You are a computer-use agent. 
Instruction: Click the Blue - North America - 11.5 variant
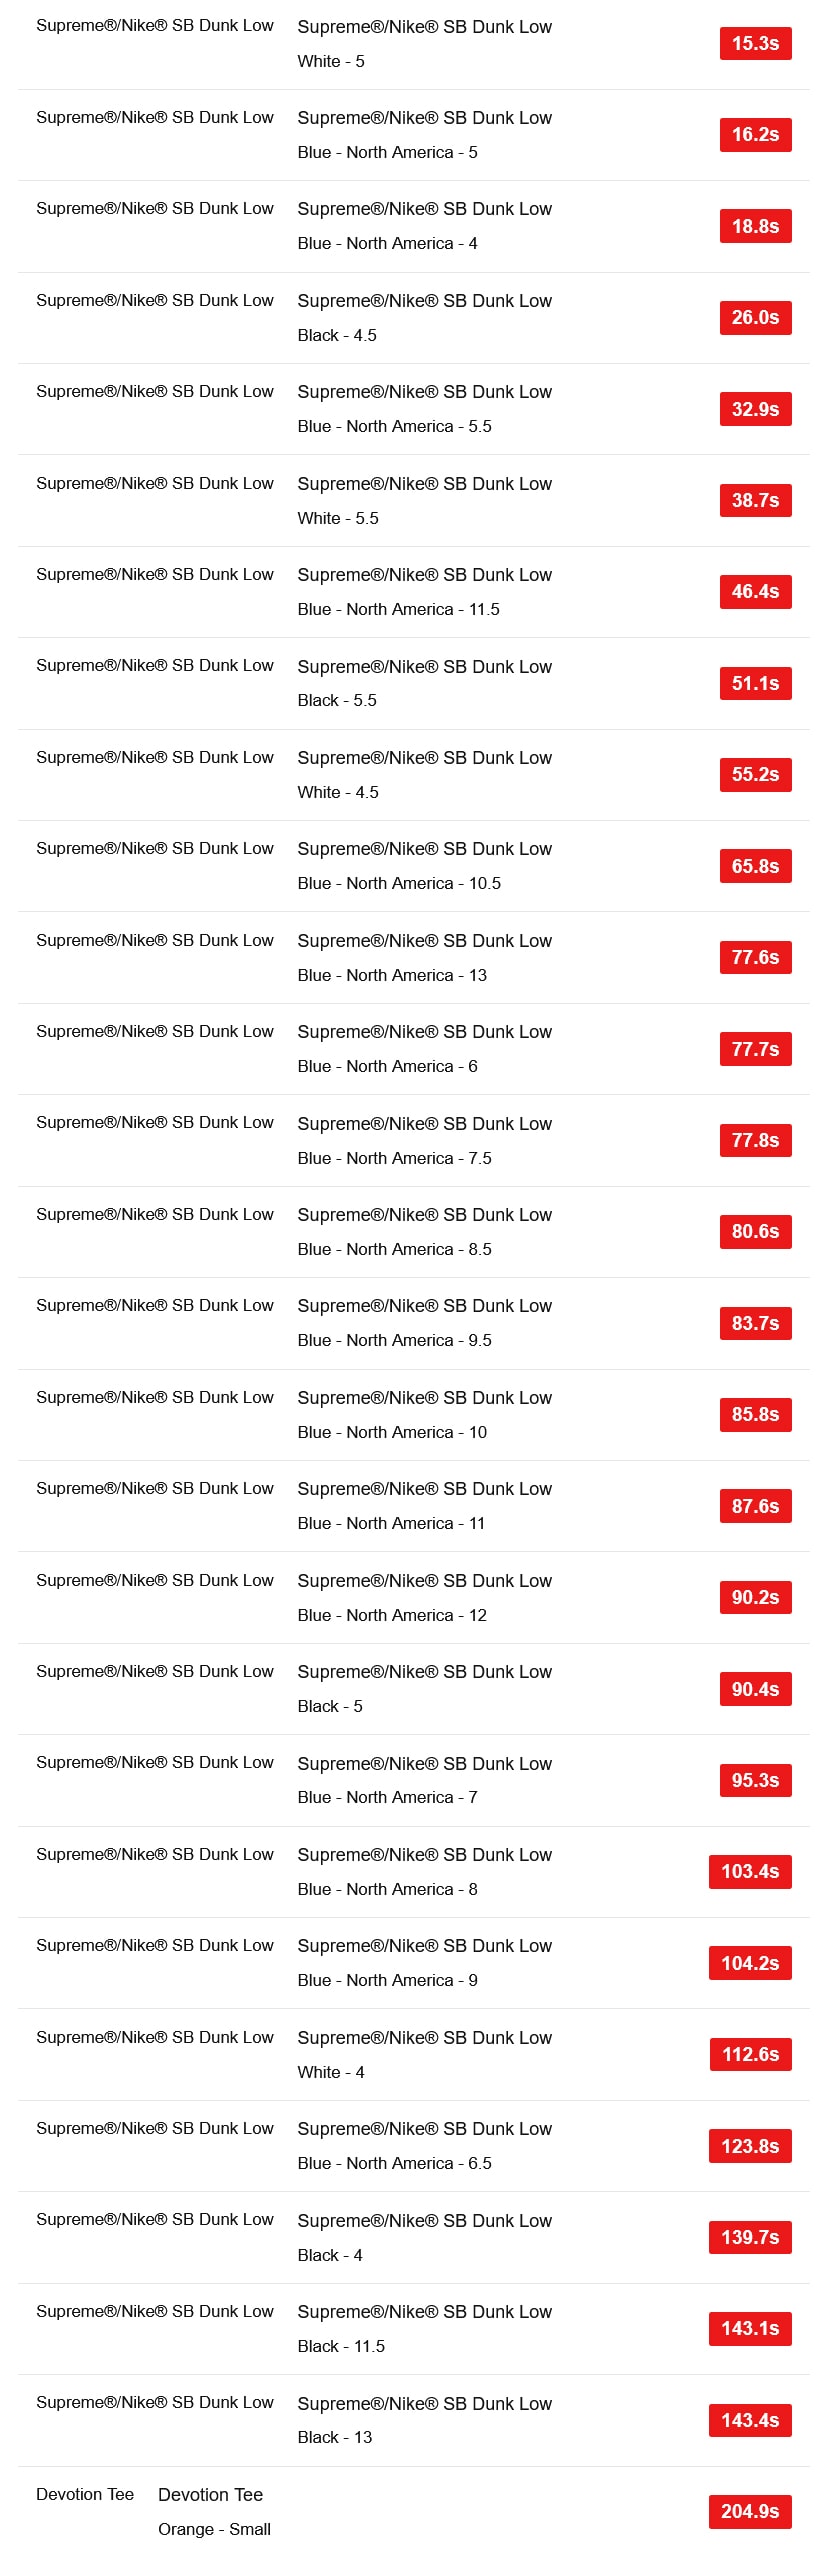click(x=398, y=609)
